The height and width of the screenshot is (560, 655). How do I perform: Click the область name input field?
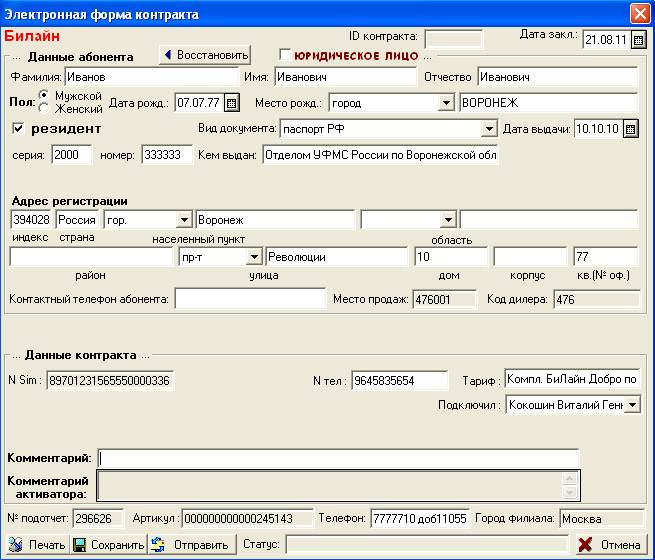(549, 220)
